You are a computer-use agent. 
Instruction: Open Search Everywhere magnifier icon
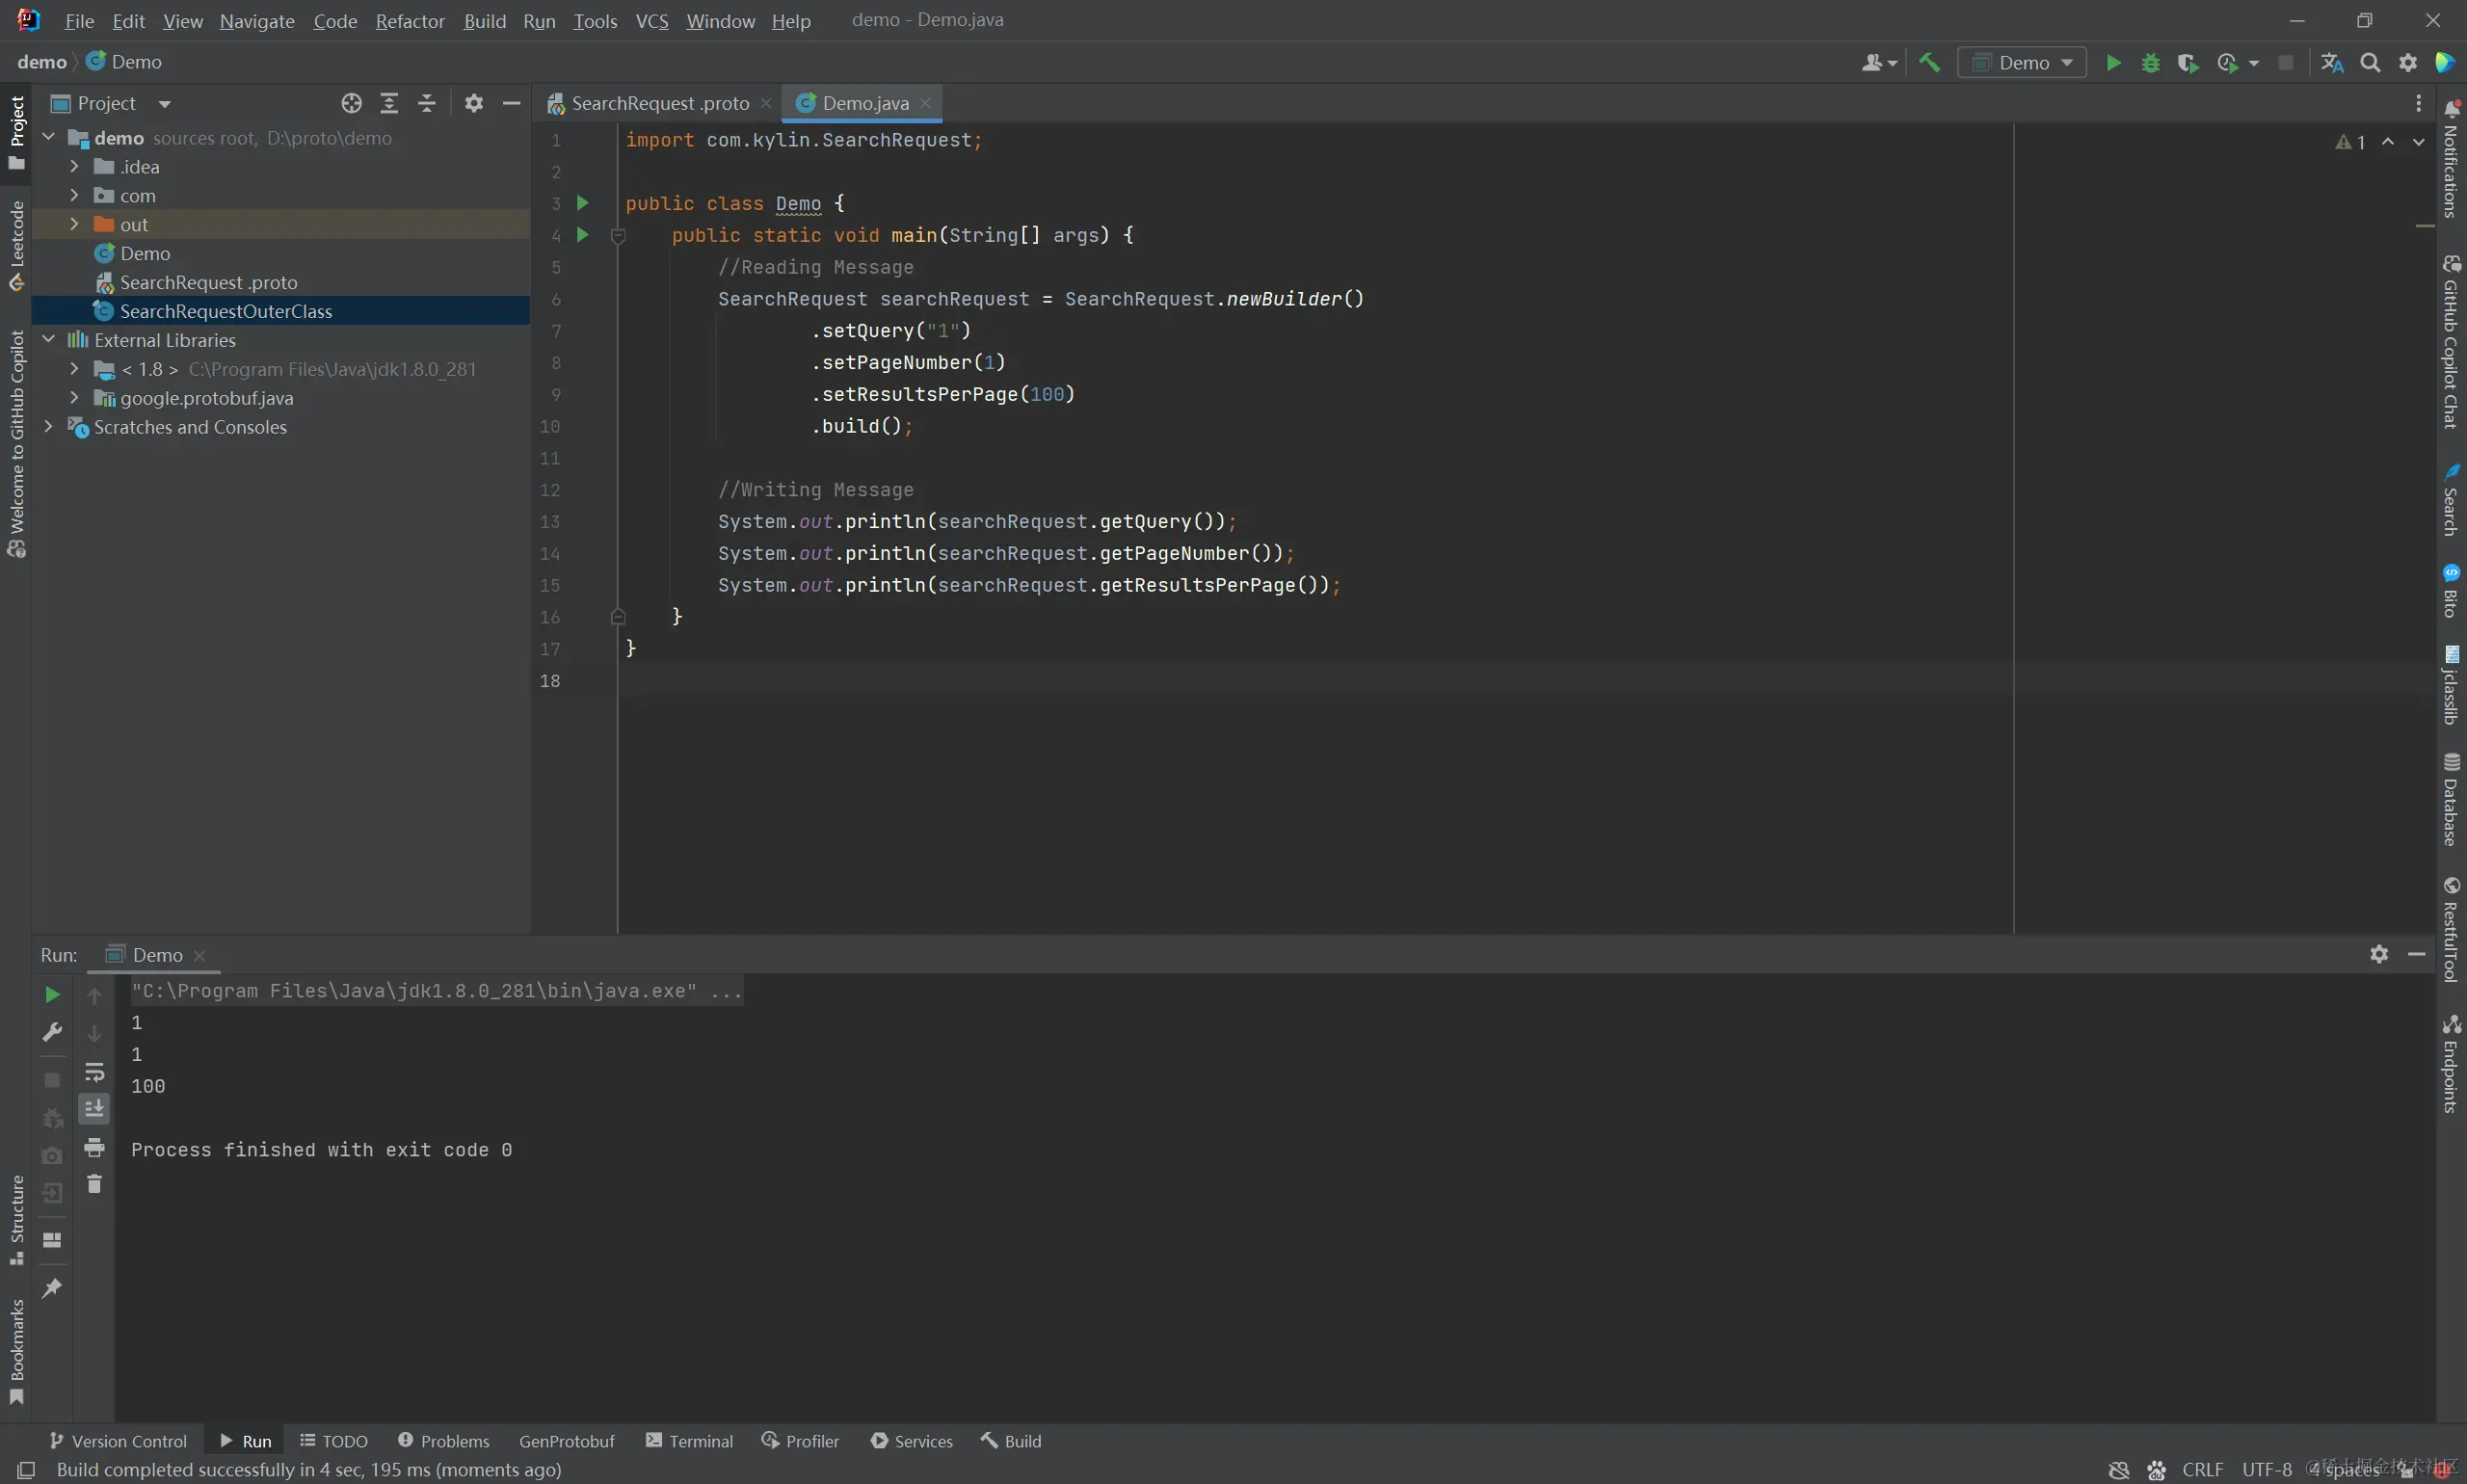pos(2370,63)
